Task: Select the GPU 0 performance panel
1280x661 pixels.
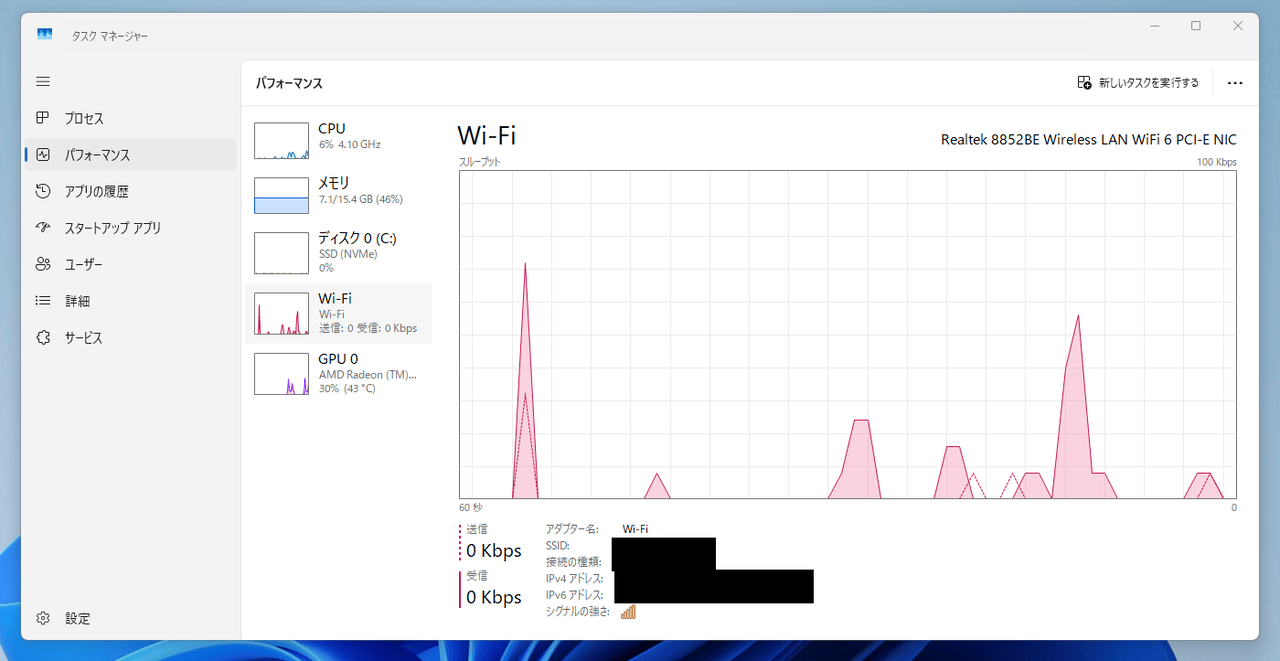Action: (340, 372)
